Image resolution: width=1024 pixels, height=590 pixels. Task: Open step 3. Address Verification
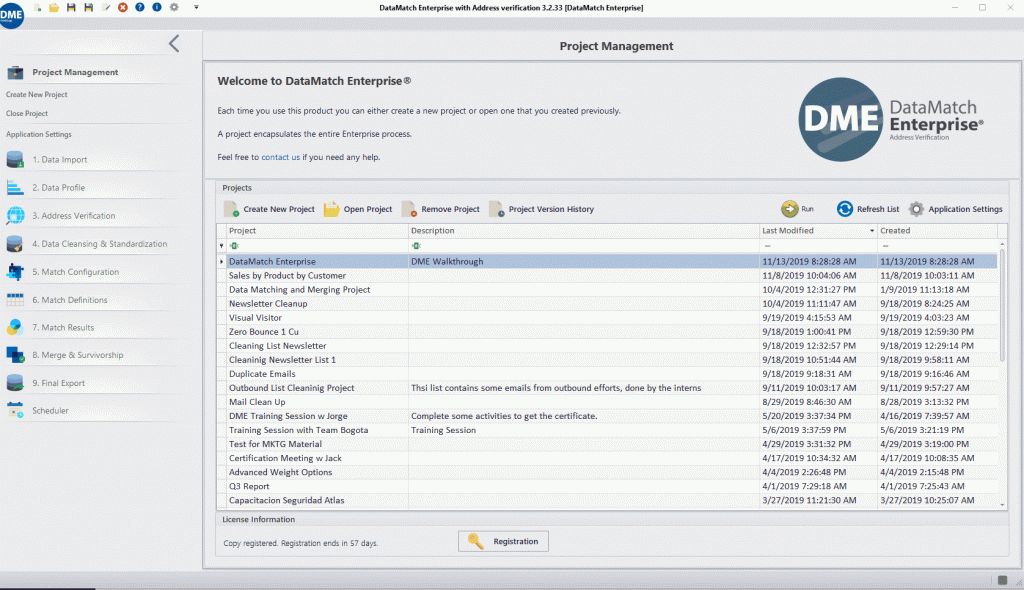coord(74,216)
